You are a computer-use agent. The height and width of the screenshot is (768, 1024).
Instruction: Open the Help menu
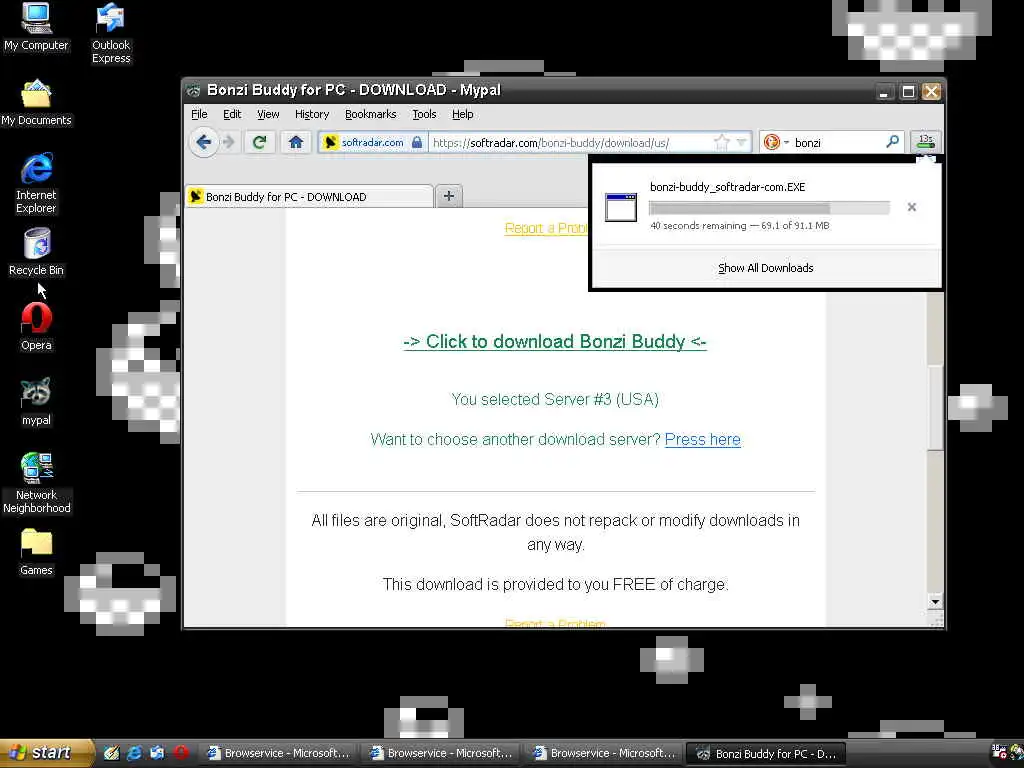point(462,114)
